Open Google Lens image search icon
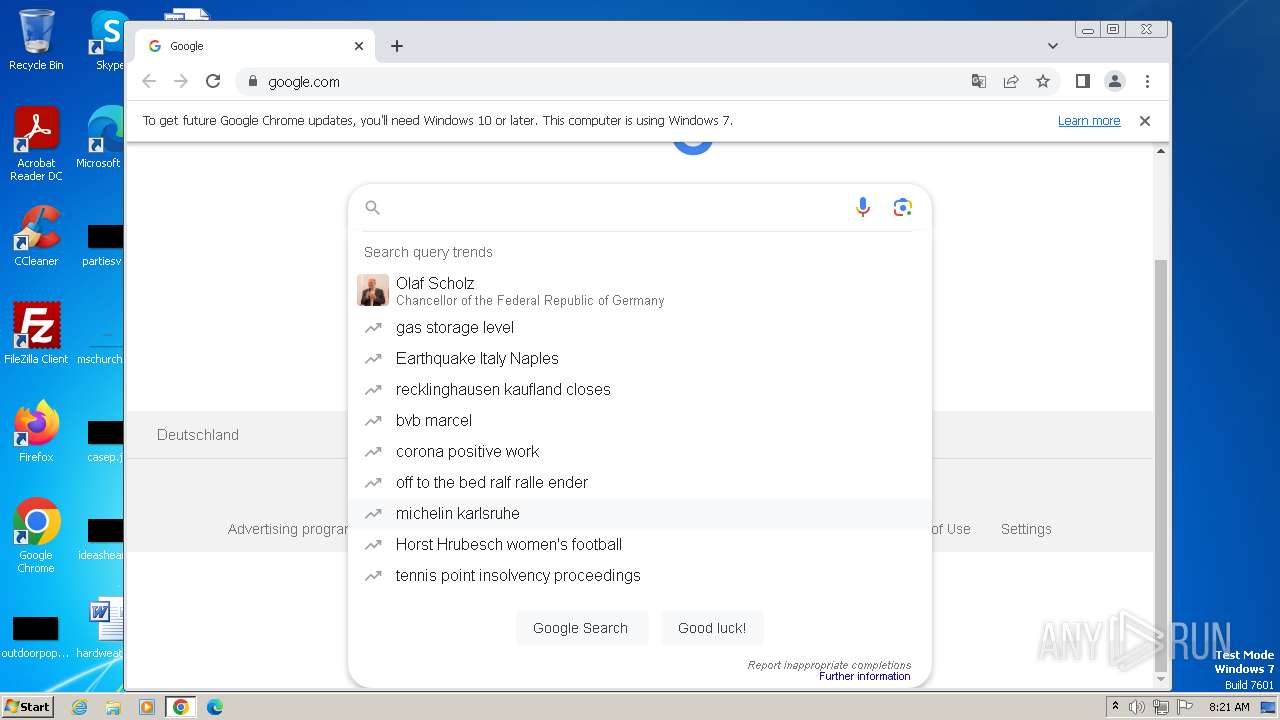The image size is (1280, 720). click(903, 207)
